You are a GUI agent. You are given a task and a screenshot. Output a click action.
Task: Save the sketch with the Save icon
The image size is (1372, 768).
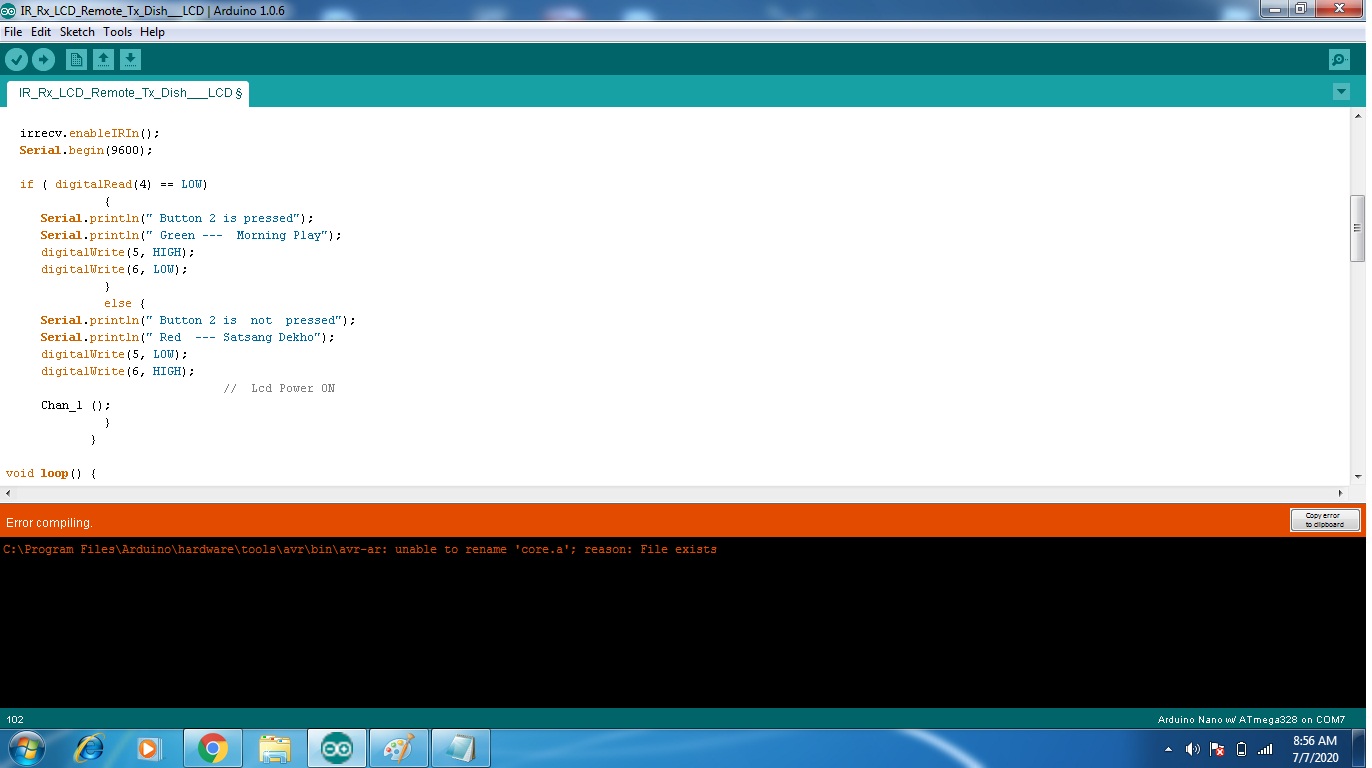tap(130, 60)
